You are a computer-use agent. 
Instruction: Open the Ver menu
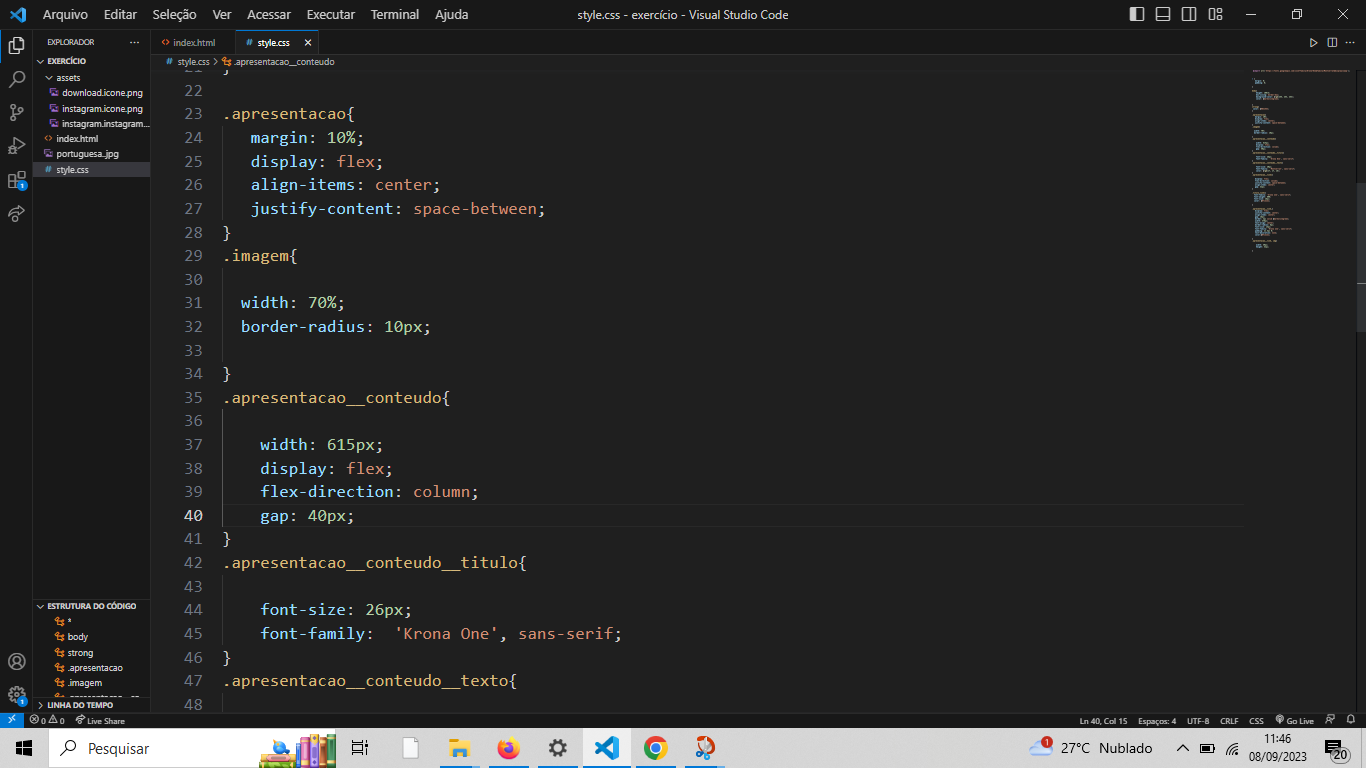point(222,14)
